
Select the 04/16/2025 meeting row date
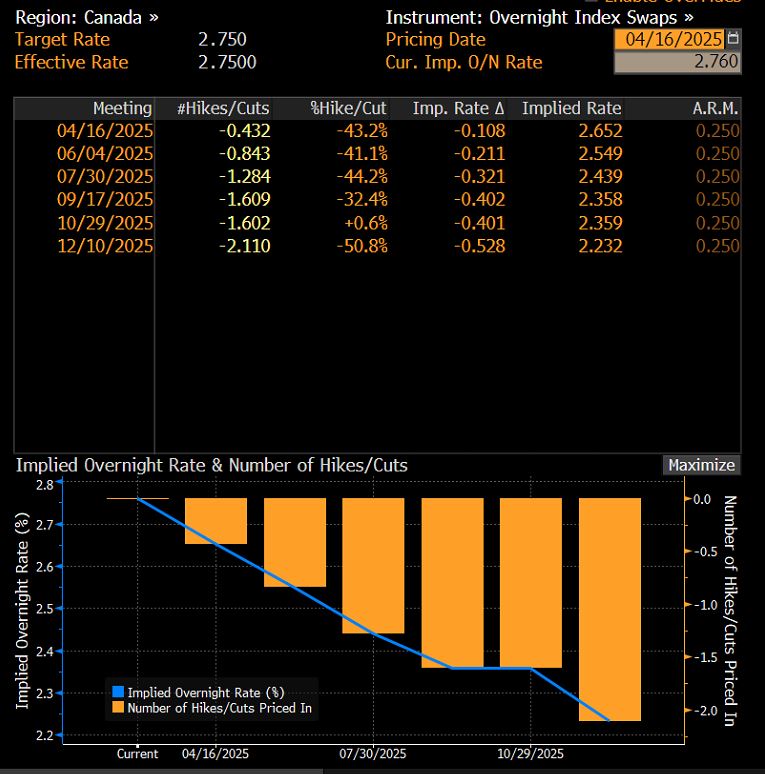105,131
